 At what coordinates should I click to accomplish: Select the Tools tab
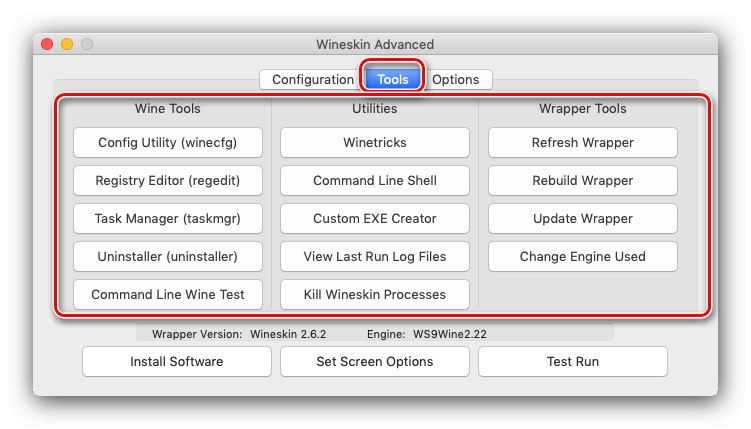(393, 79)
